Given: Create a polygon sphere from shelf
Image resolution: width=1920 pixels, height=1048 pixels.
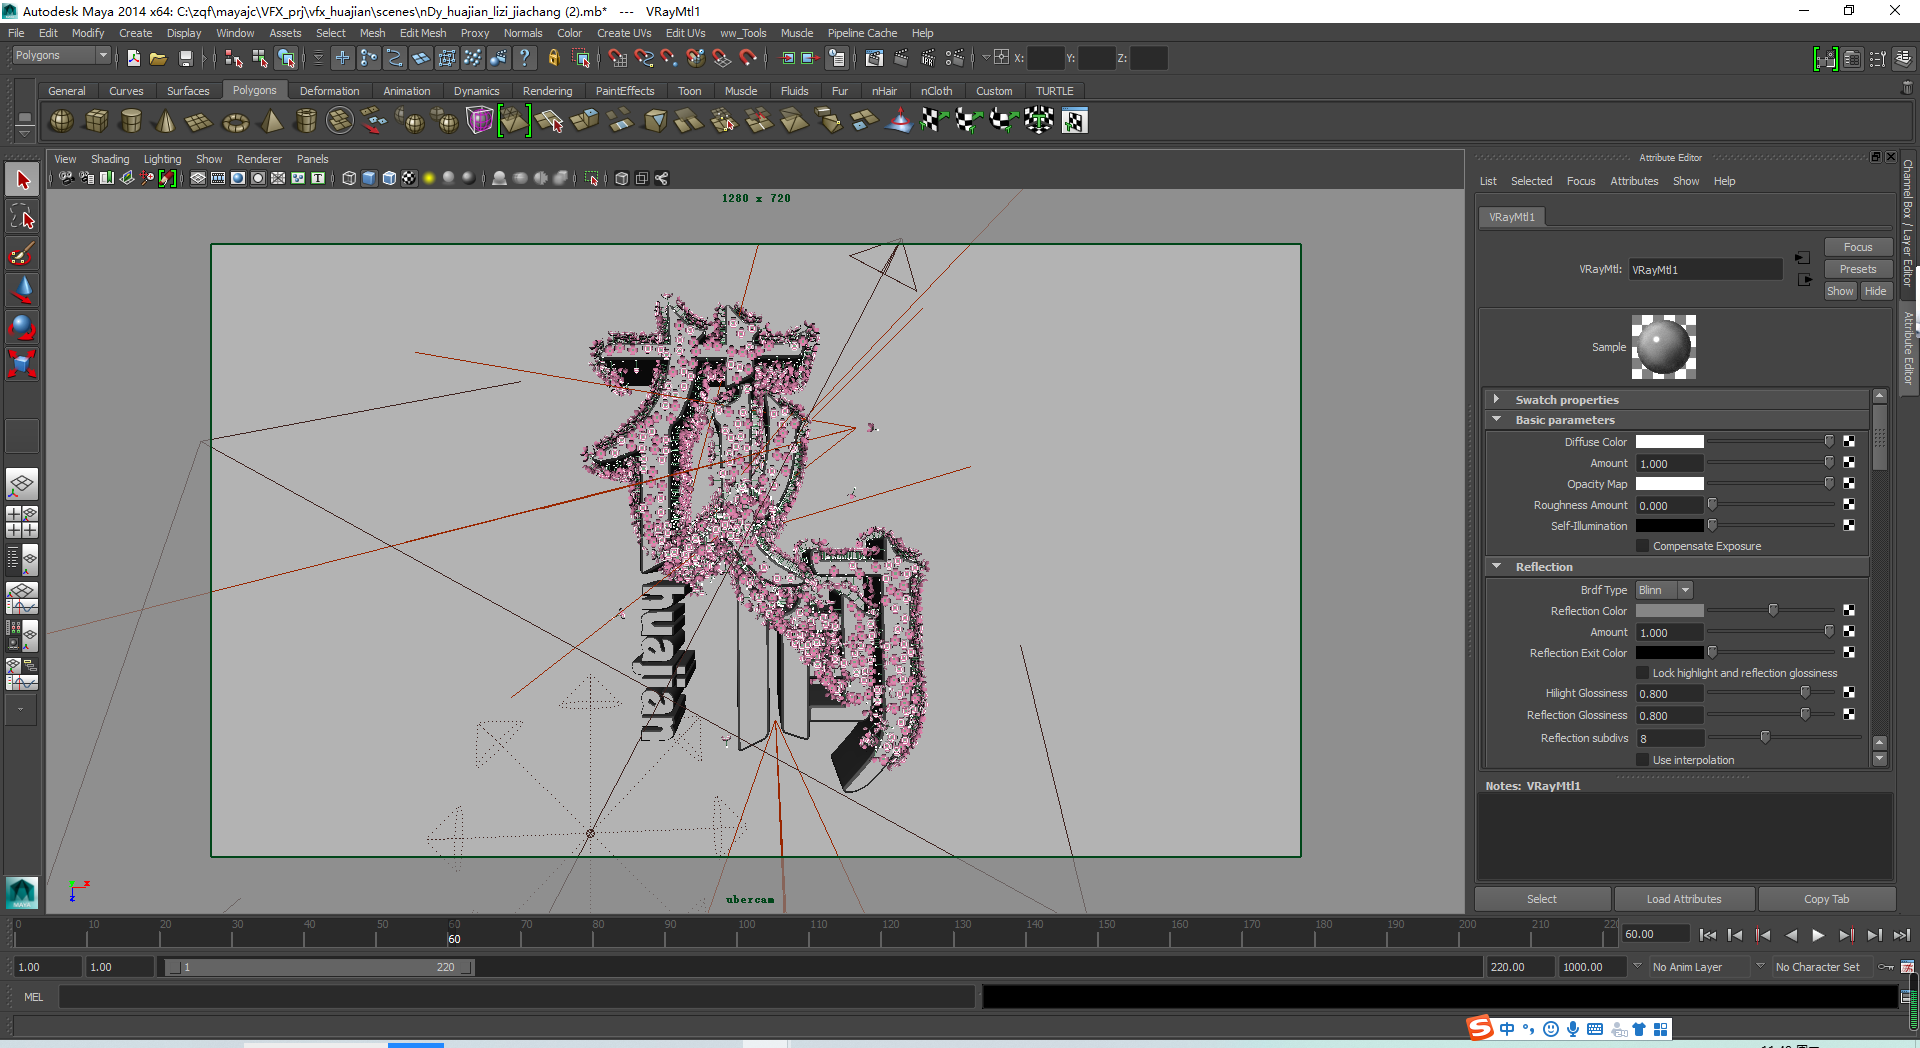Looking at the screenshot, I should coord(61,121).
